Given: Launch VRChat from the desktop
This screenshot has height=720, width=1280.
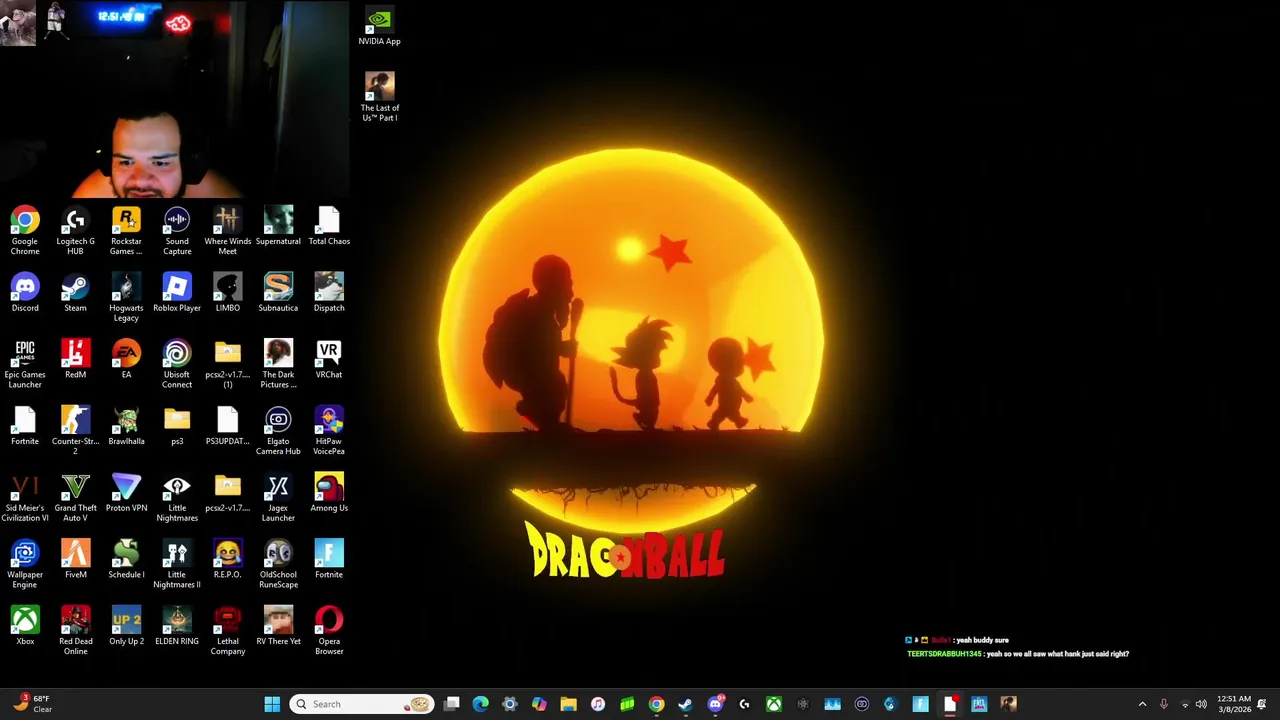Looking at the screenshot, I should (x=329, y=359).
